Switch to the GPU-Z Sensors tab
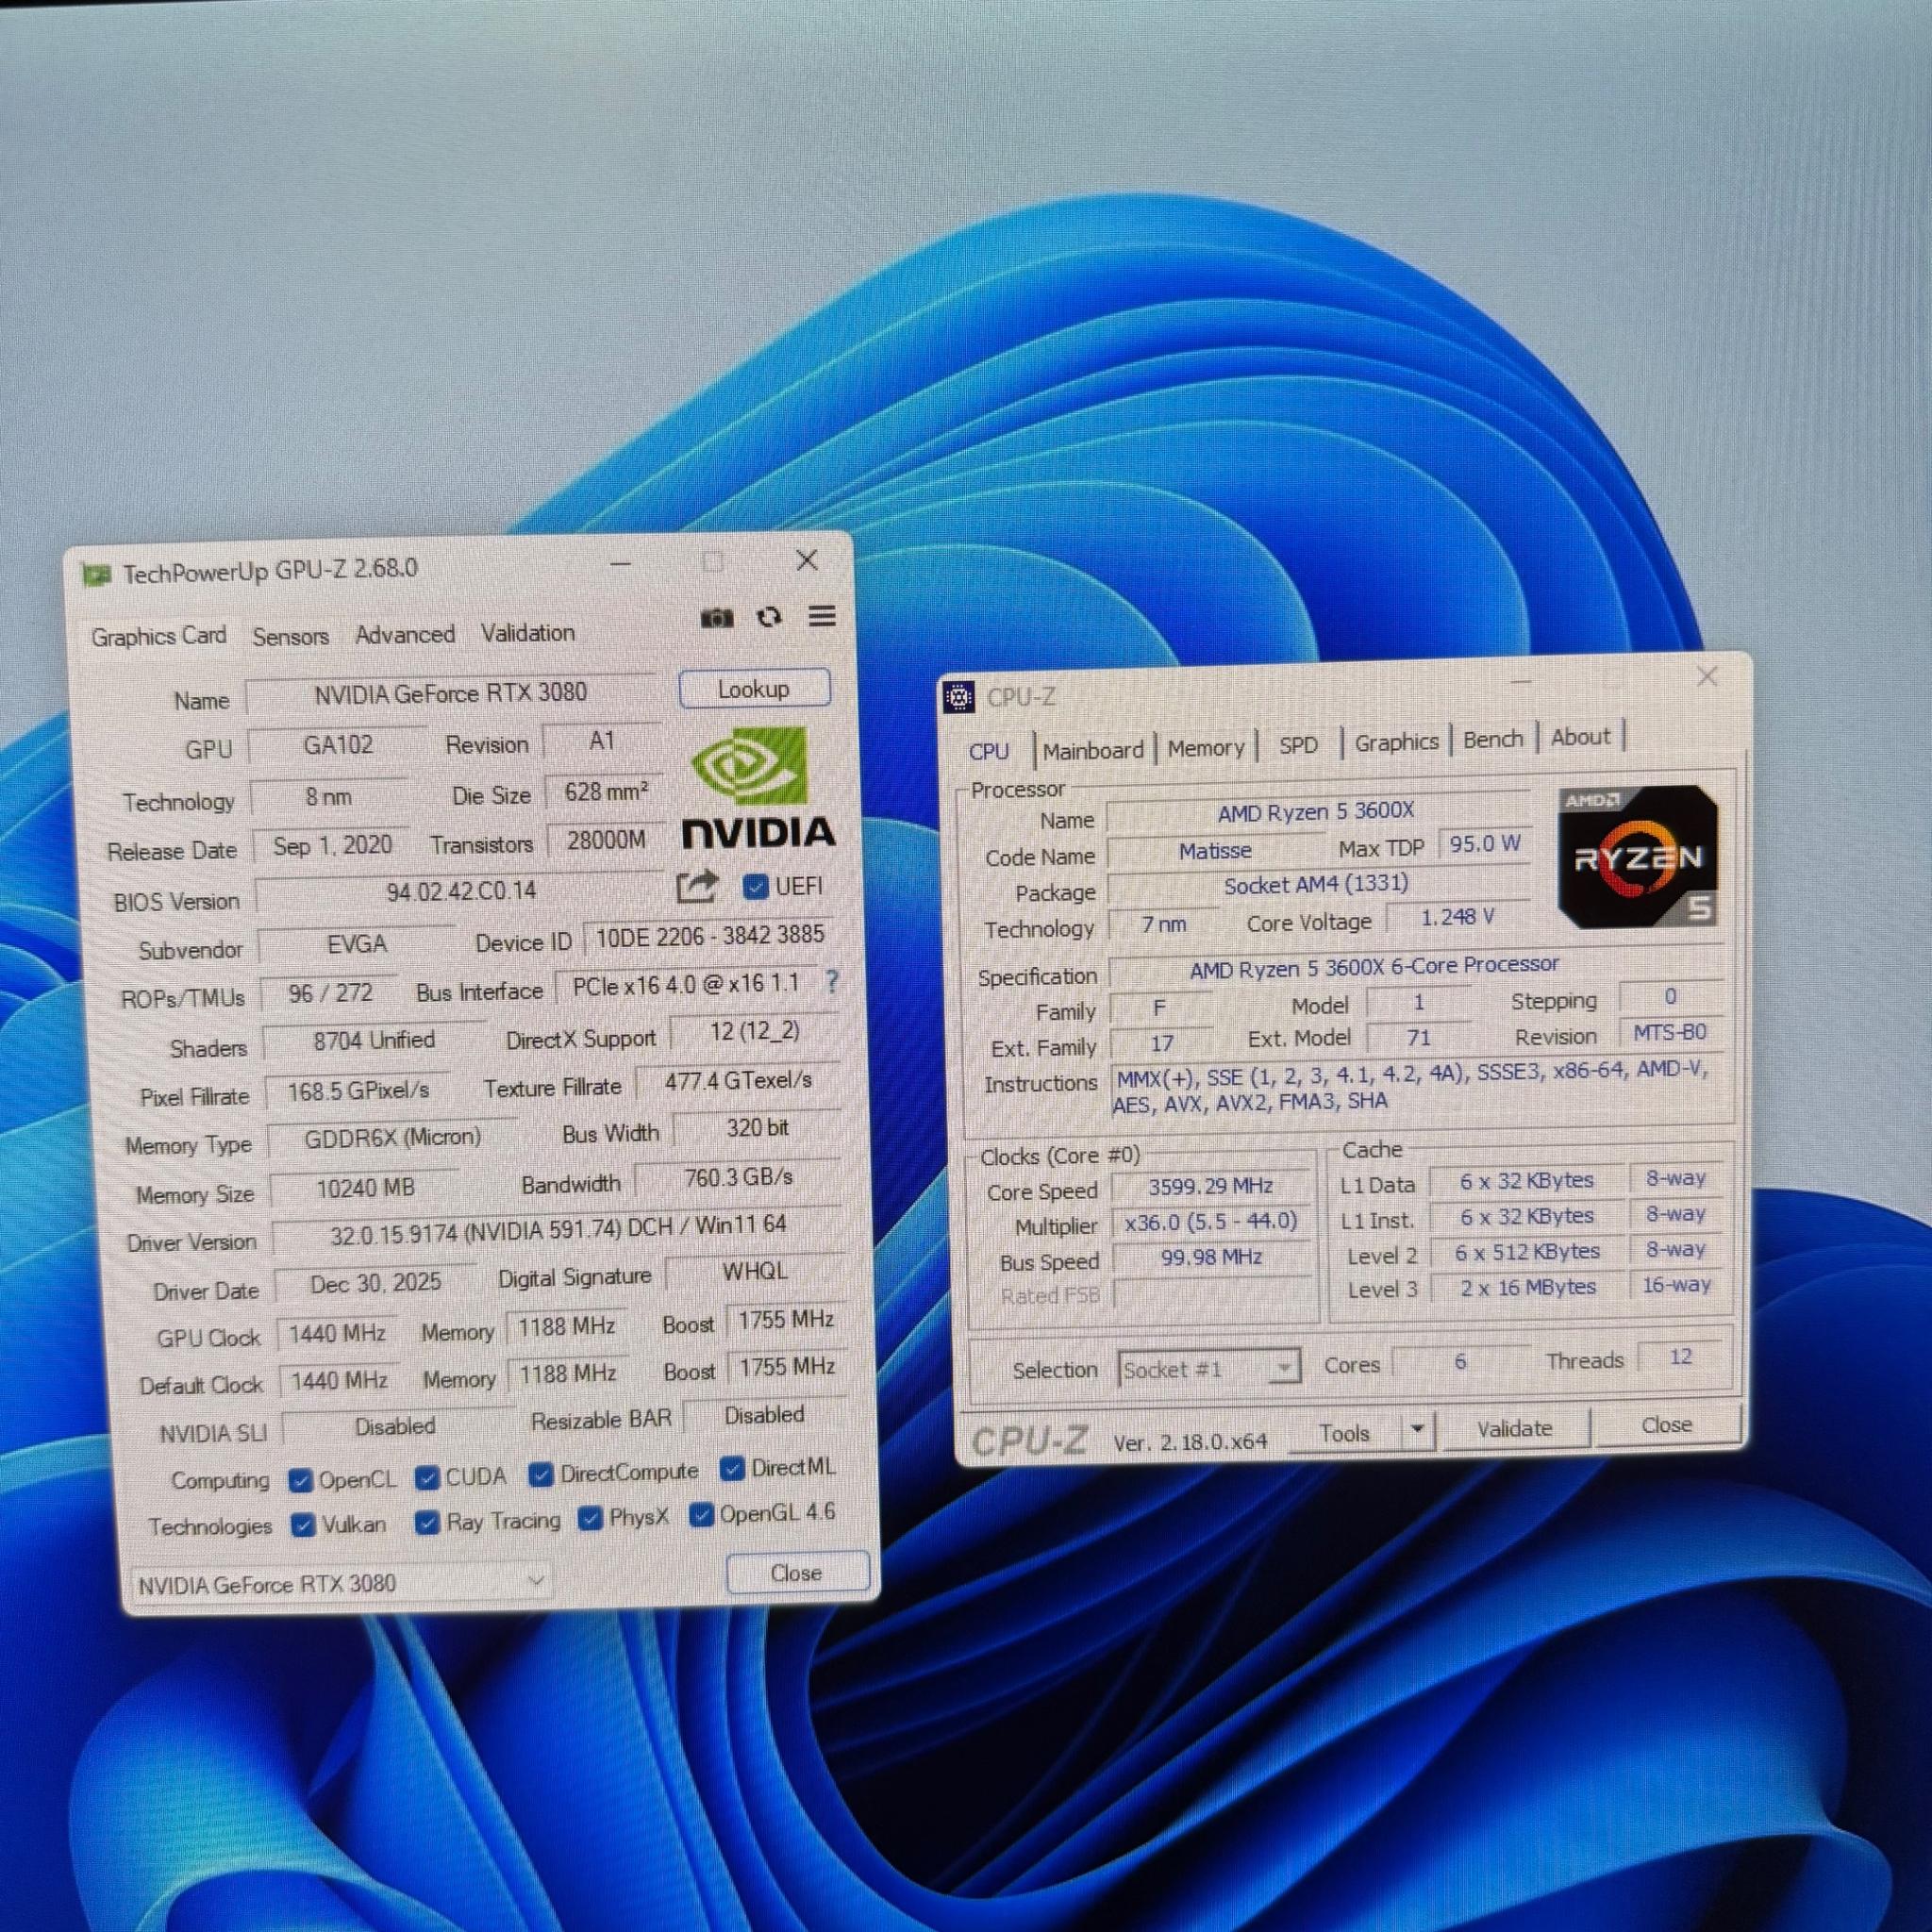 pos(290,636)
